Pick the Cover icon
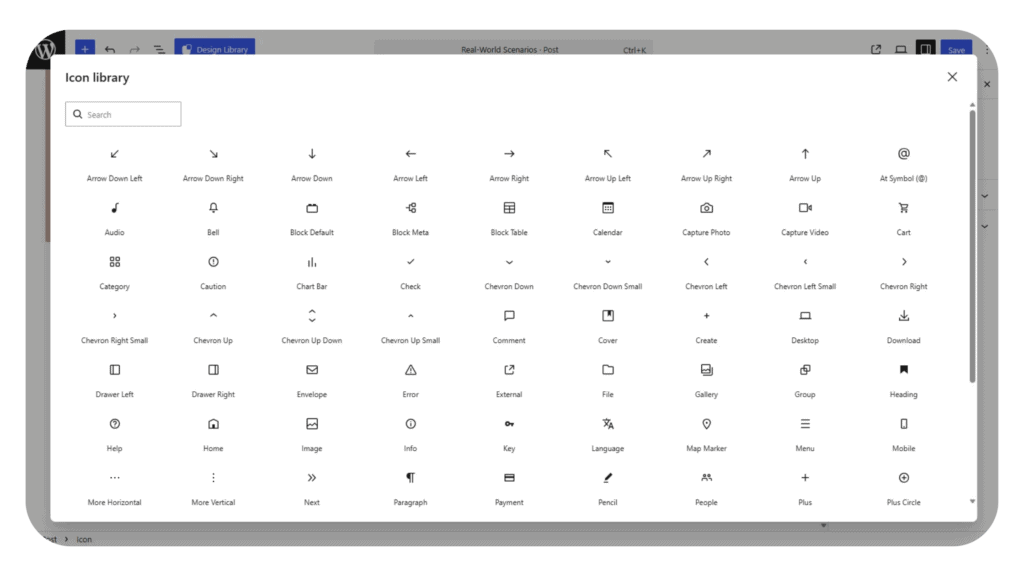Screen dimensions: 1024x576 (607, 316)
